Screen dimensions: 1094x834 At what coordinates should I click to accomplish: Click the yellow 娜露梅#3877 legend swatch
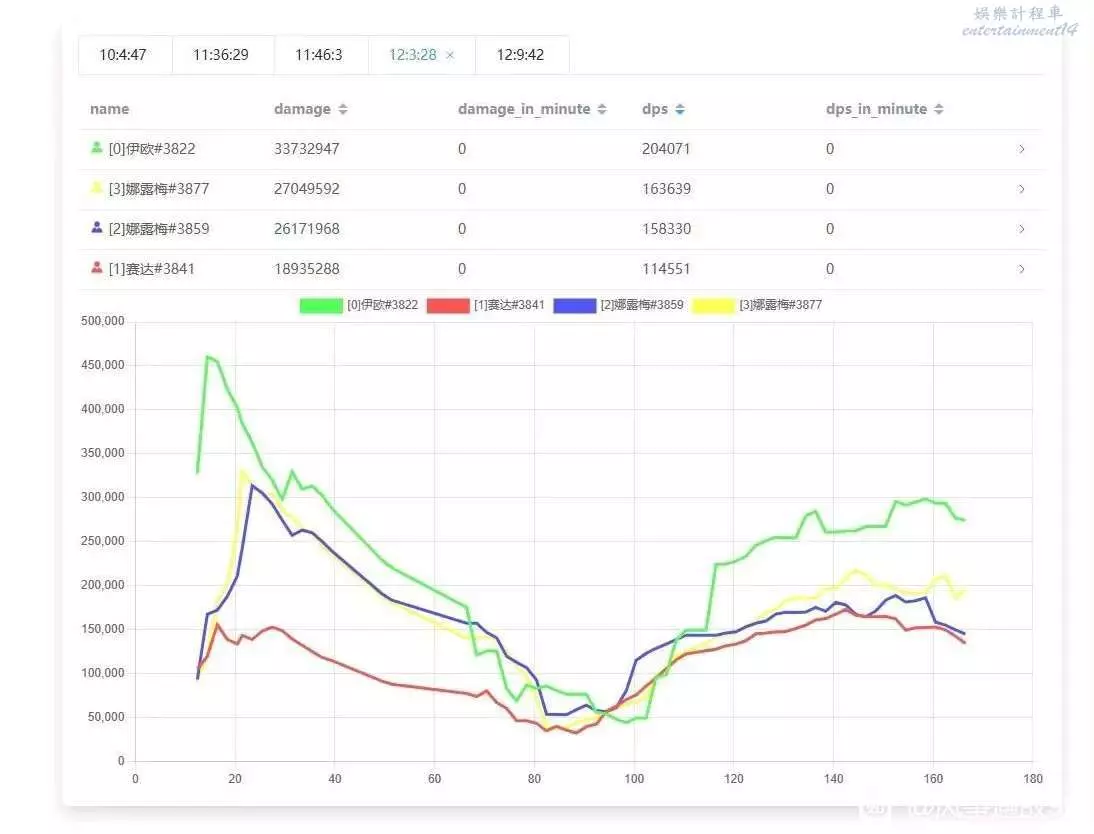[712, 305]
